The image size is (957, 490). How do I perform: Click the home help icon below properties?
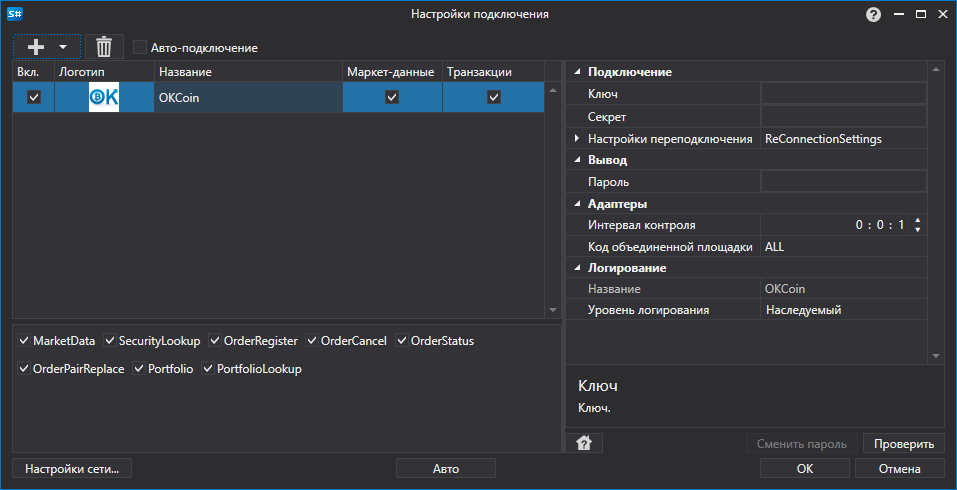click(583, 443)
